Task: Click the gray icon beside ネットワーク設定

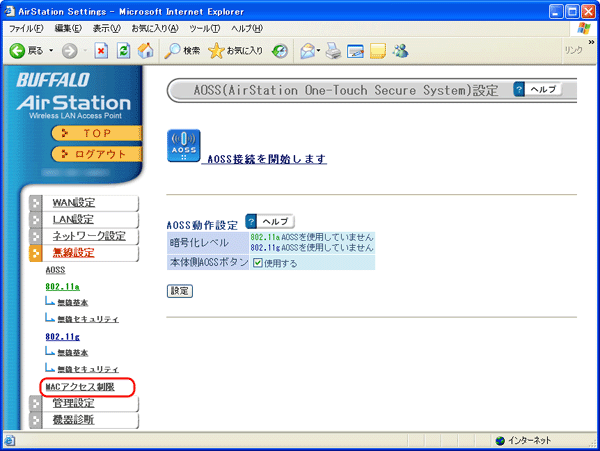Action: [36, 236]
